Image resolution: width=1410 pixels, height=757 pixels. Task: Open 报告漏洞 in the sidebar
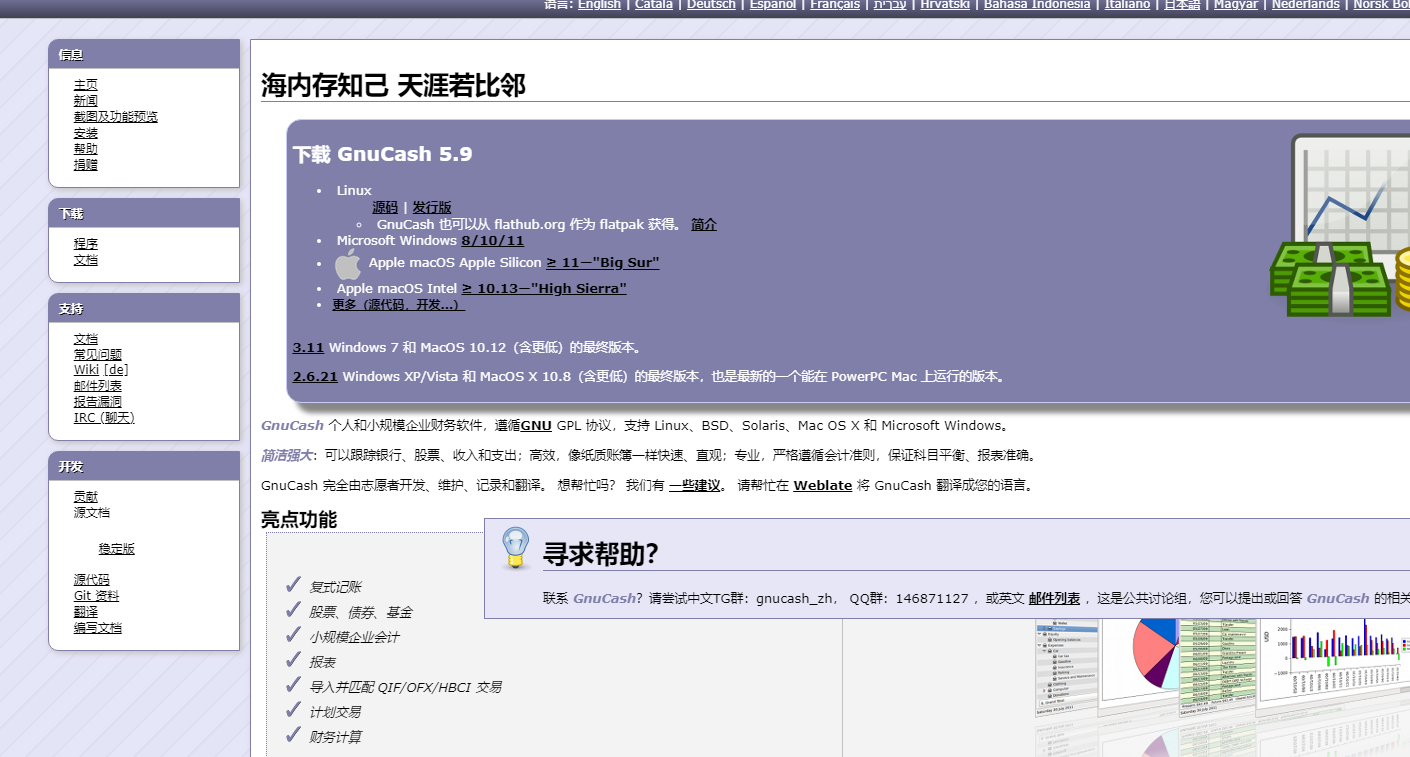pyautogui.click(x=98, y=402)
